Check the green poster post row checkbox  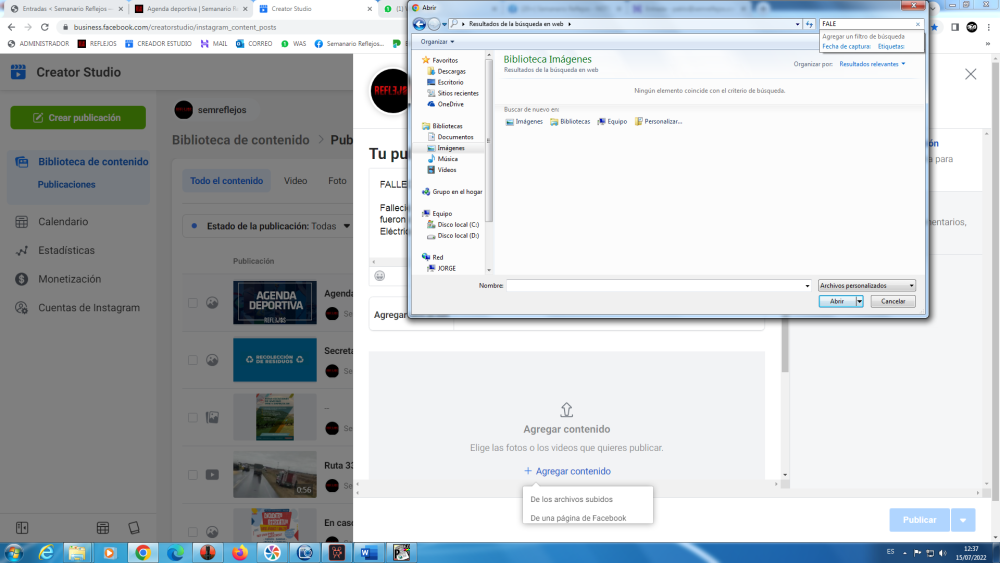193,418
